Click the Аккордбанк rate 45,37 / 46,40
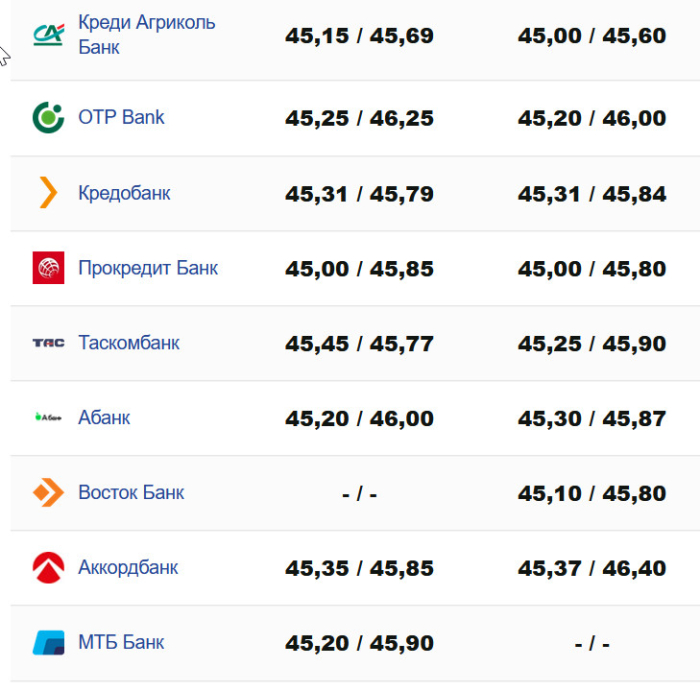 [592, 568]
